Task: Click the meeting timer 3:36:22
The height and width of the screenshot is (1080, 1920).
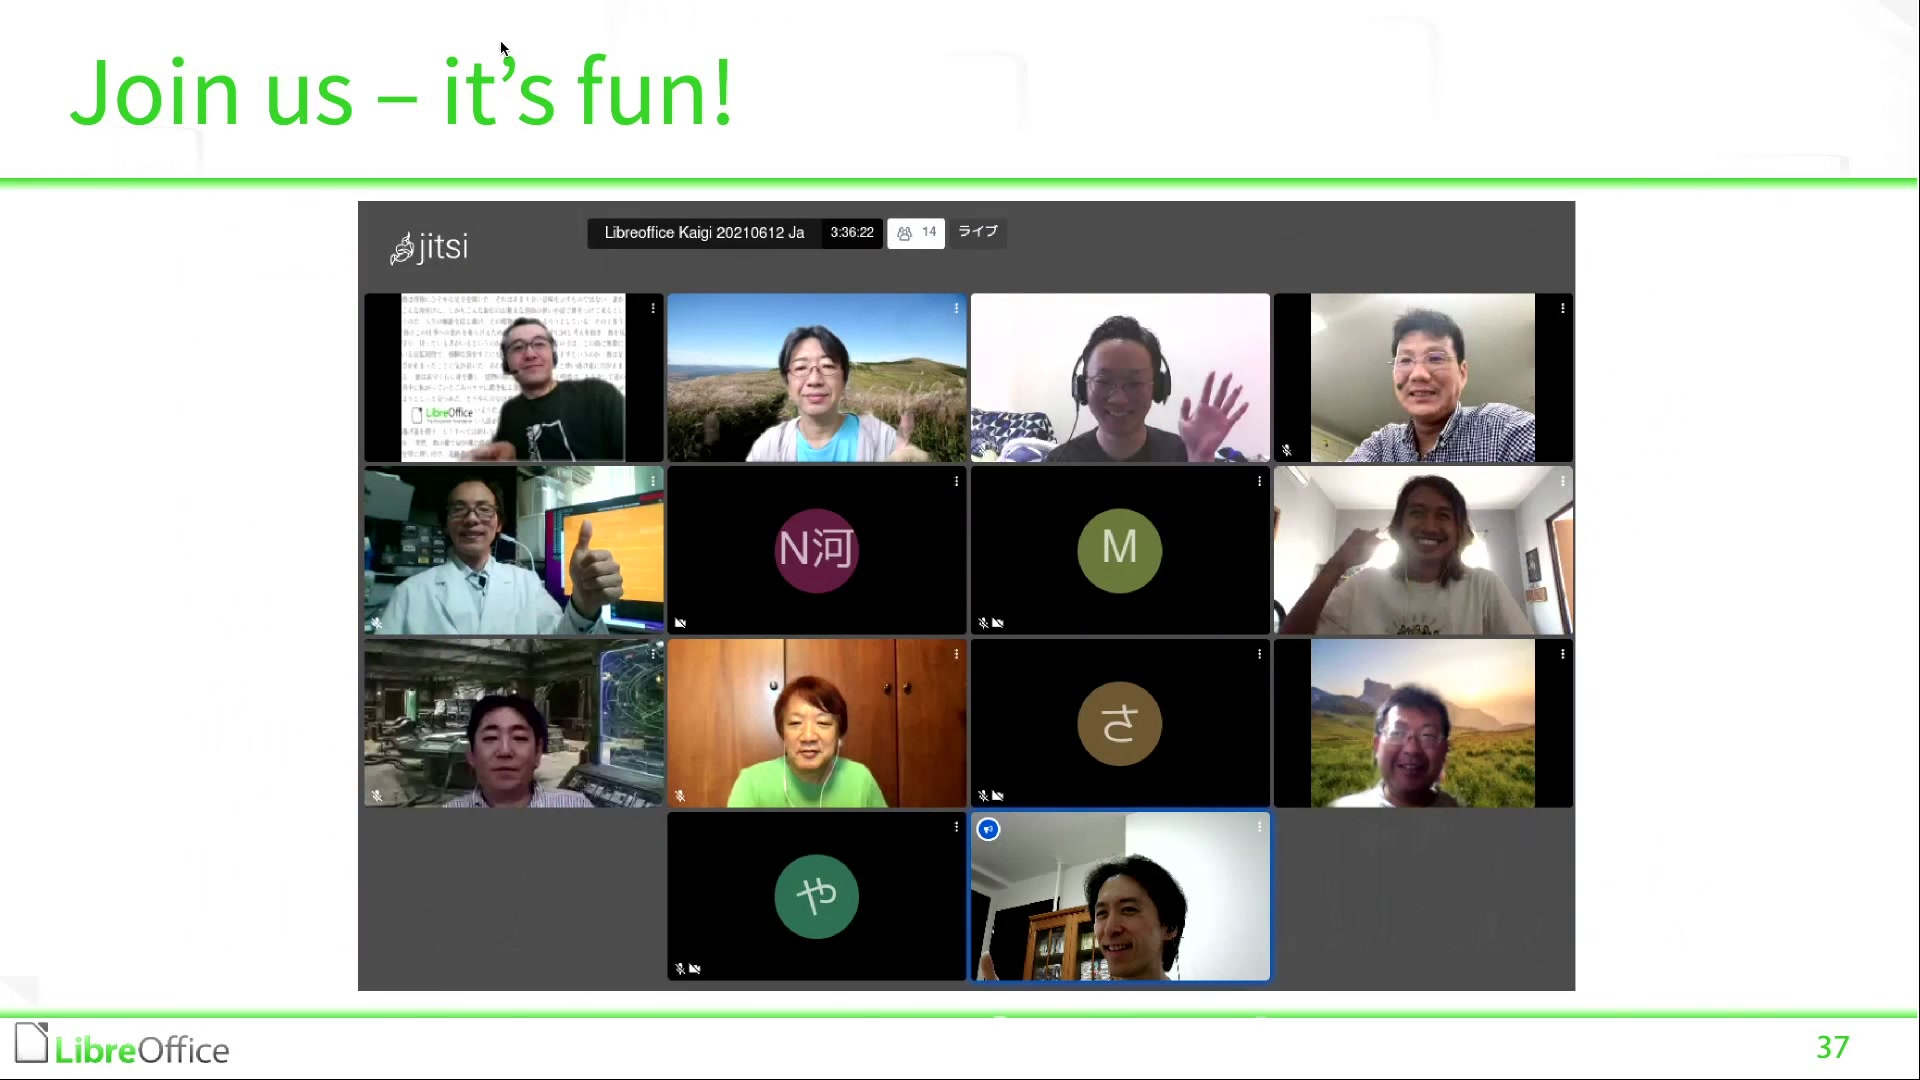Action: [852, 233]
